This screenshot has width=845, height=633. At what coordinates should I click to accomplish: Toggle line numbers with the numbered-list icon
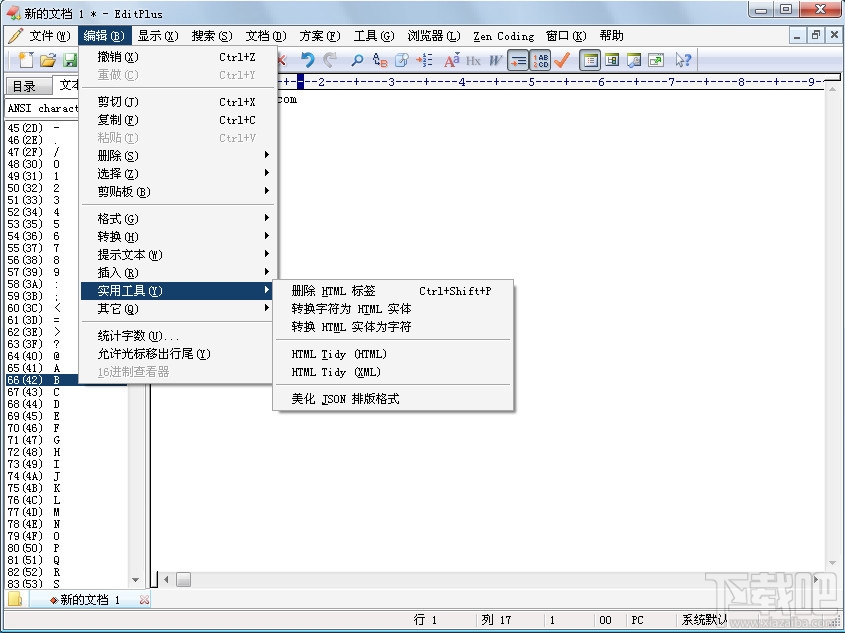(424, 60)
